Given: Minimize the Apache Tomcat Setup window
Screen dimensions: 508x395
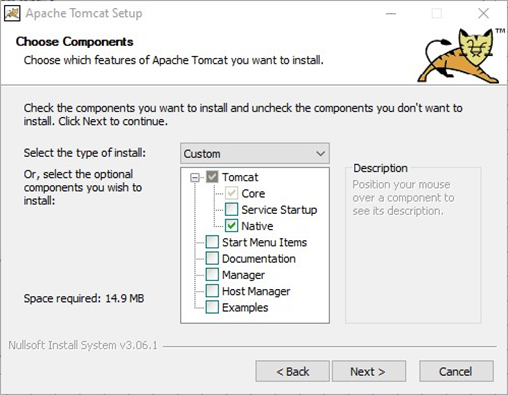Looking at the screenshot, I should click(x=391, y=13).
